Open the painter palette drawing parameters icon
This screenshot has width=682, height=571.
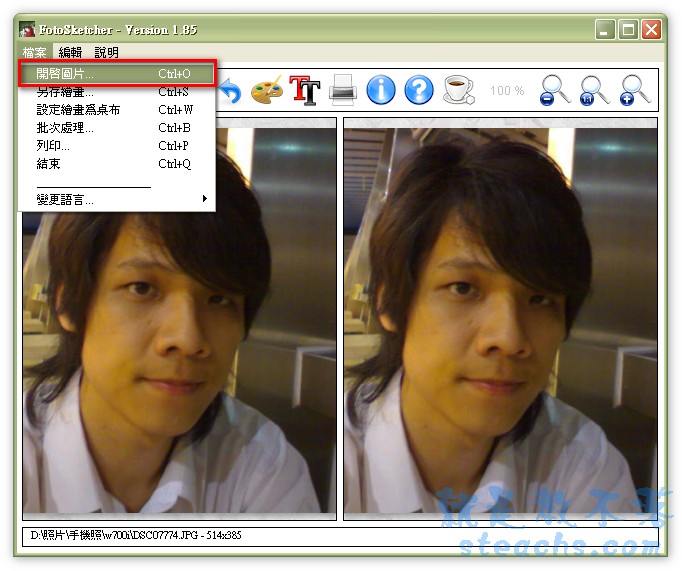pos(267,90)
